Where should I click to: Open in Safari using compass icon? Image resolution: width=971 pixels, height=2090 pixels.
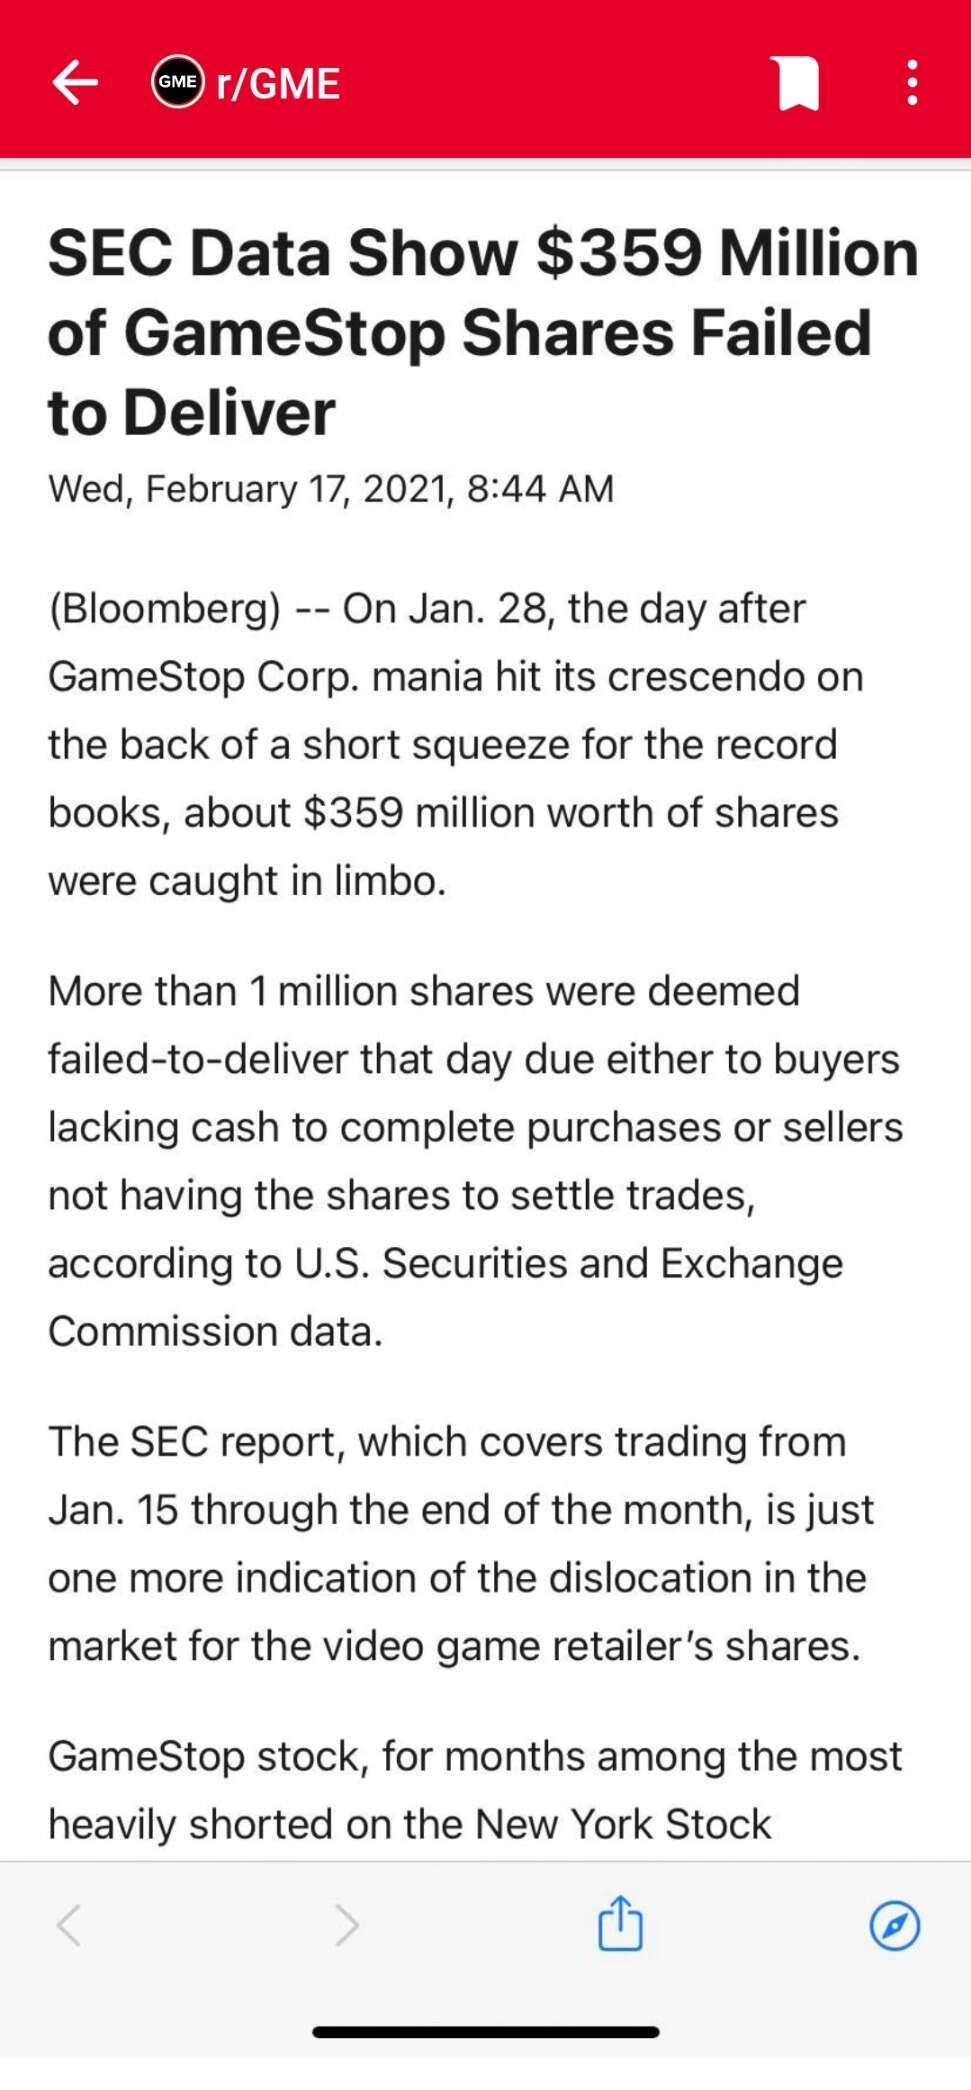(894, 1925)
